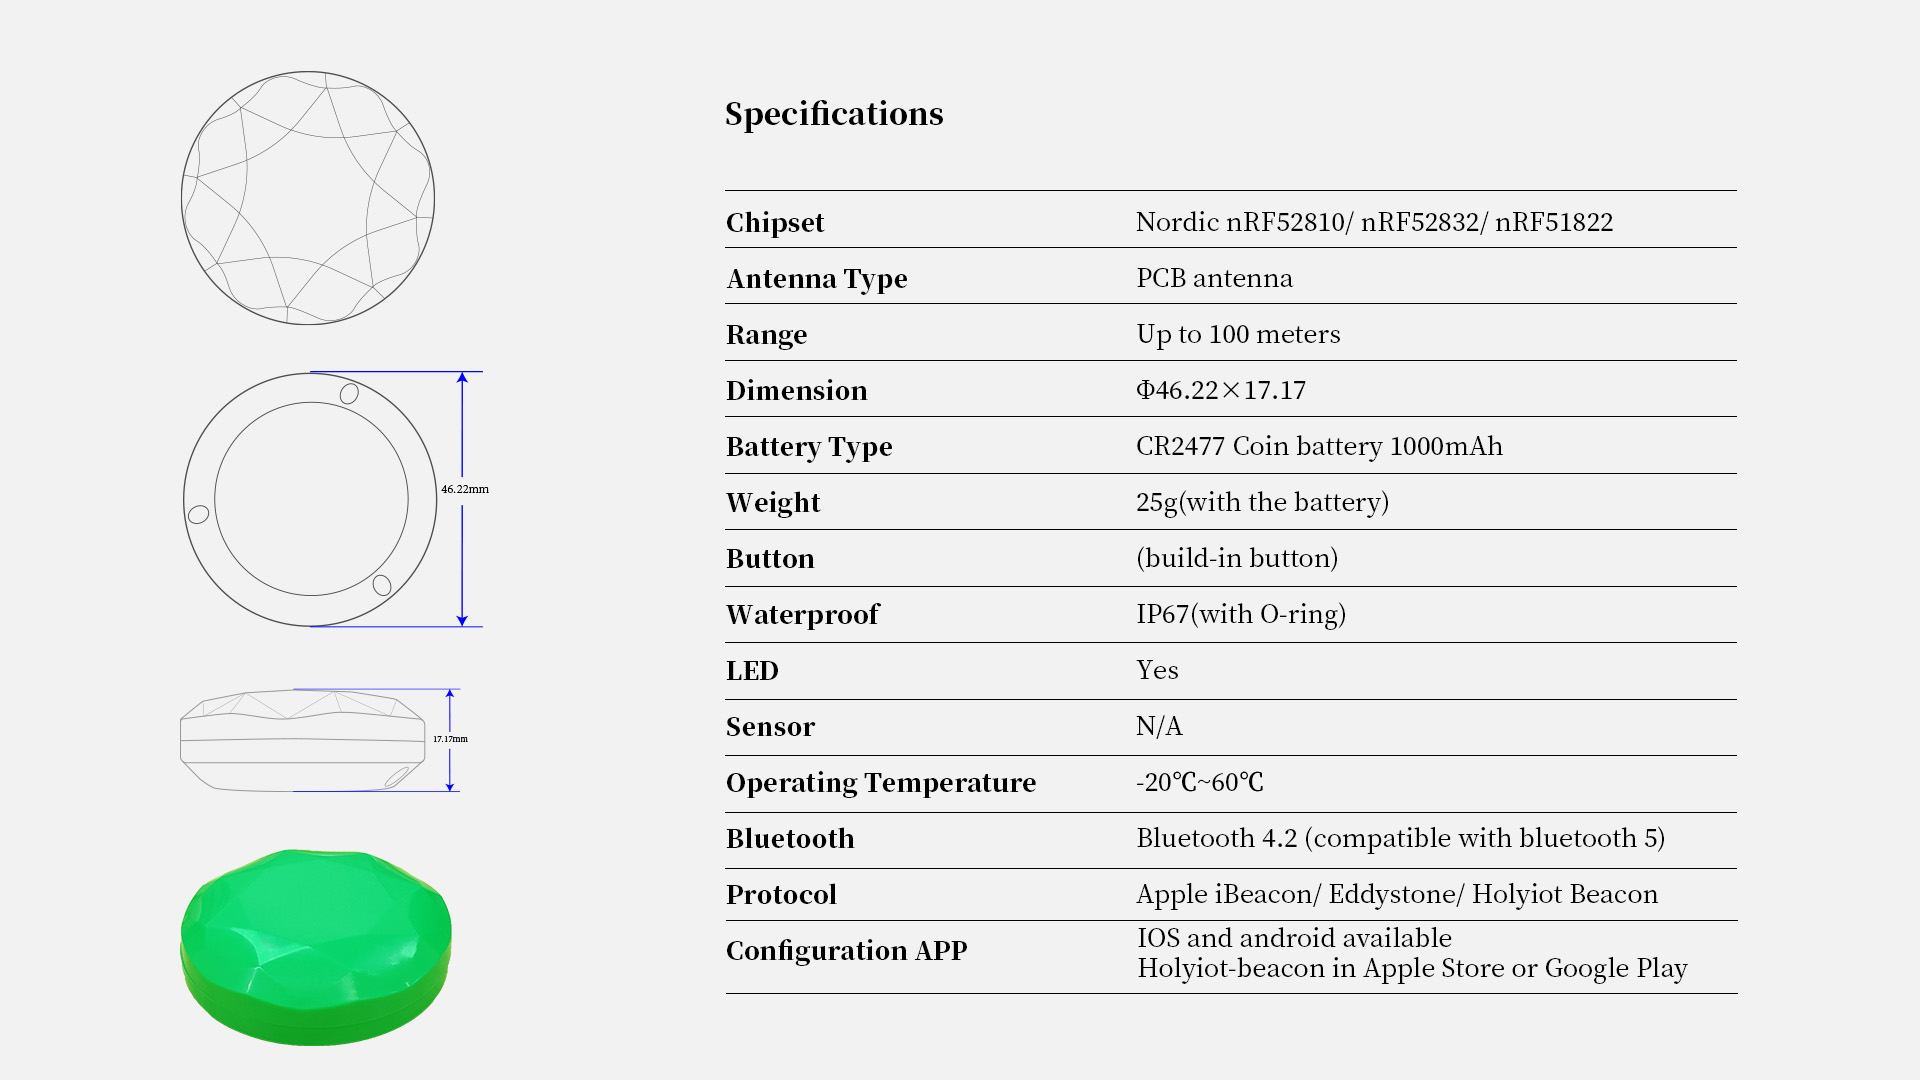Viewport: 1920px width, 1080px height.
Task: Select the Chipset row label
Action: coord(775,222)
